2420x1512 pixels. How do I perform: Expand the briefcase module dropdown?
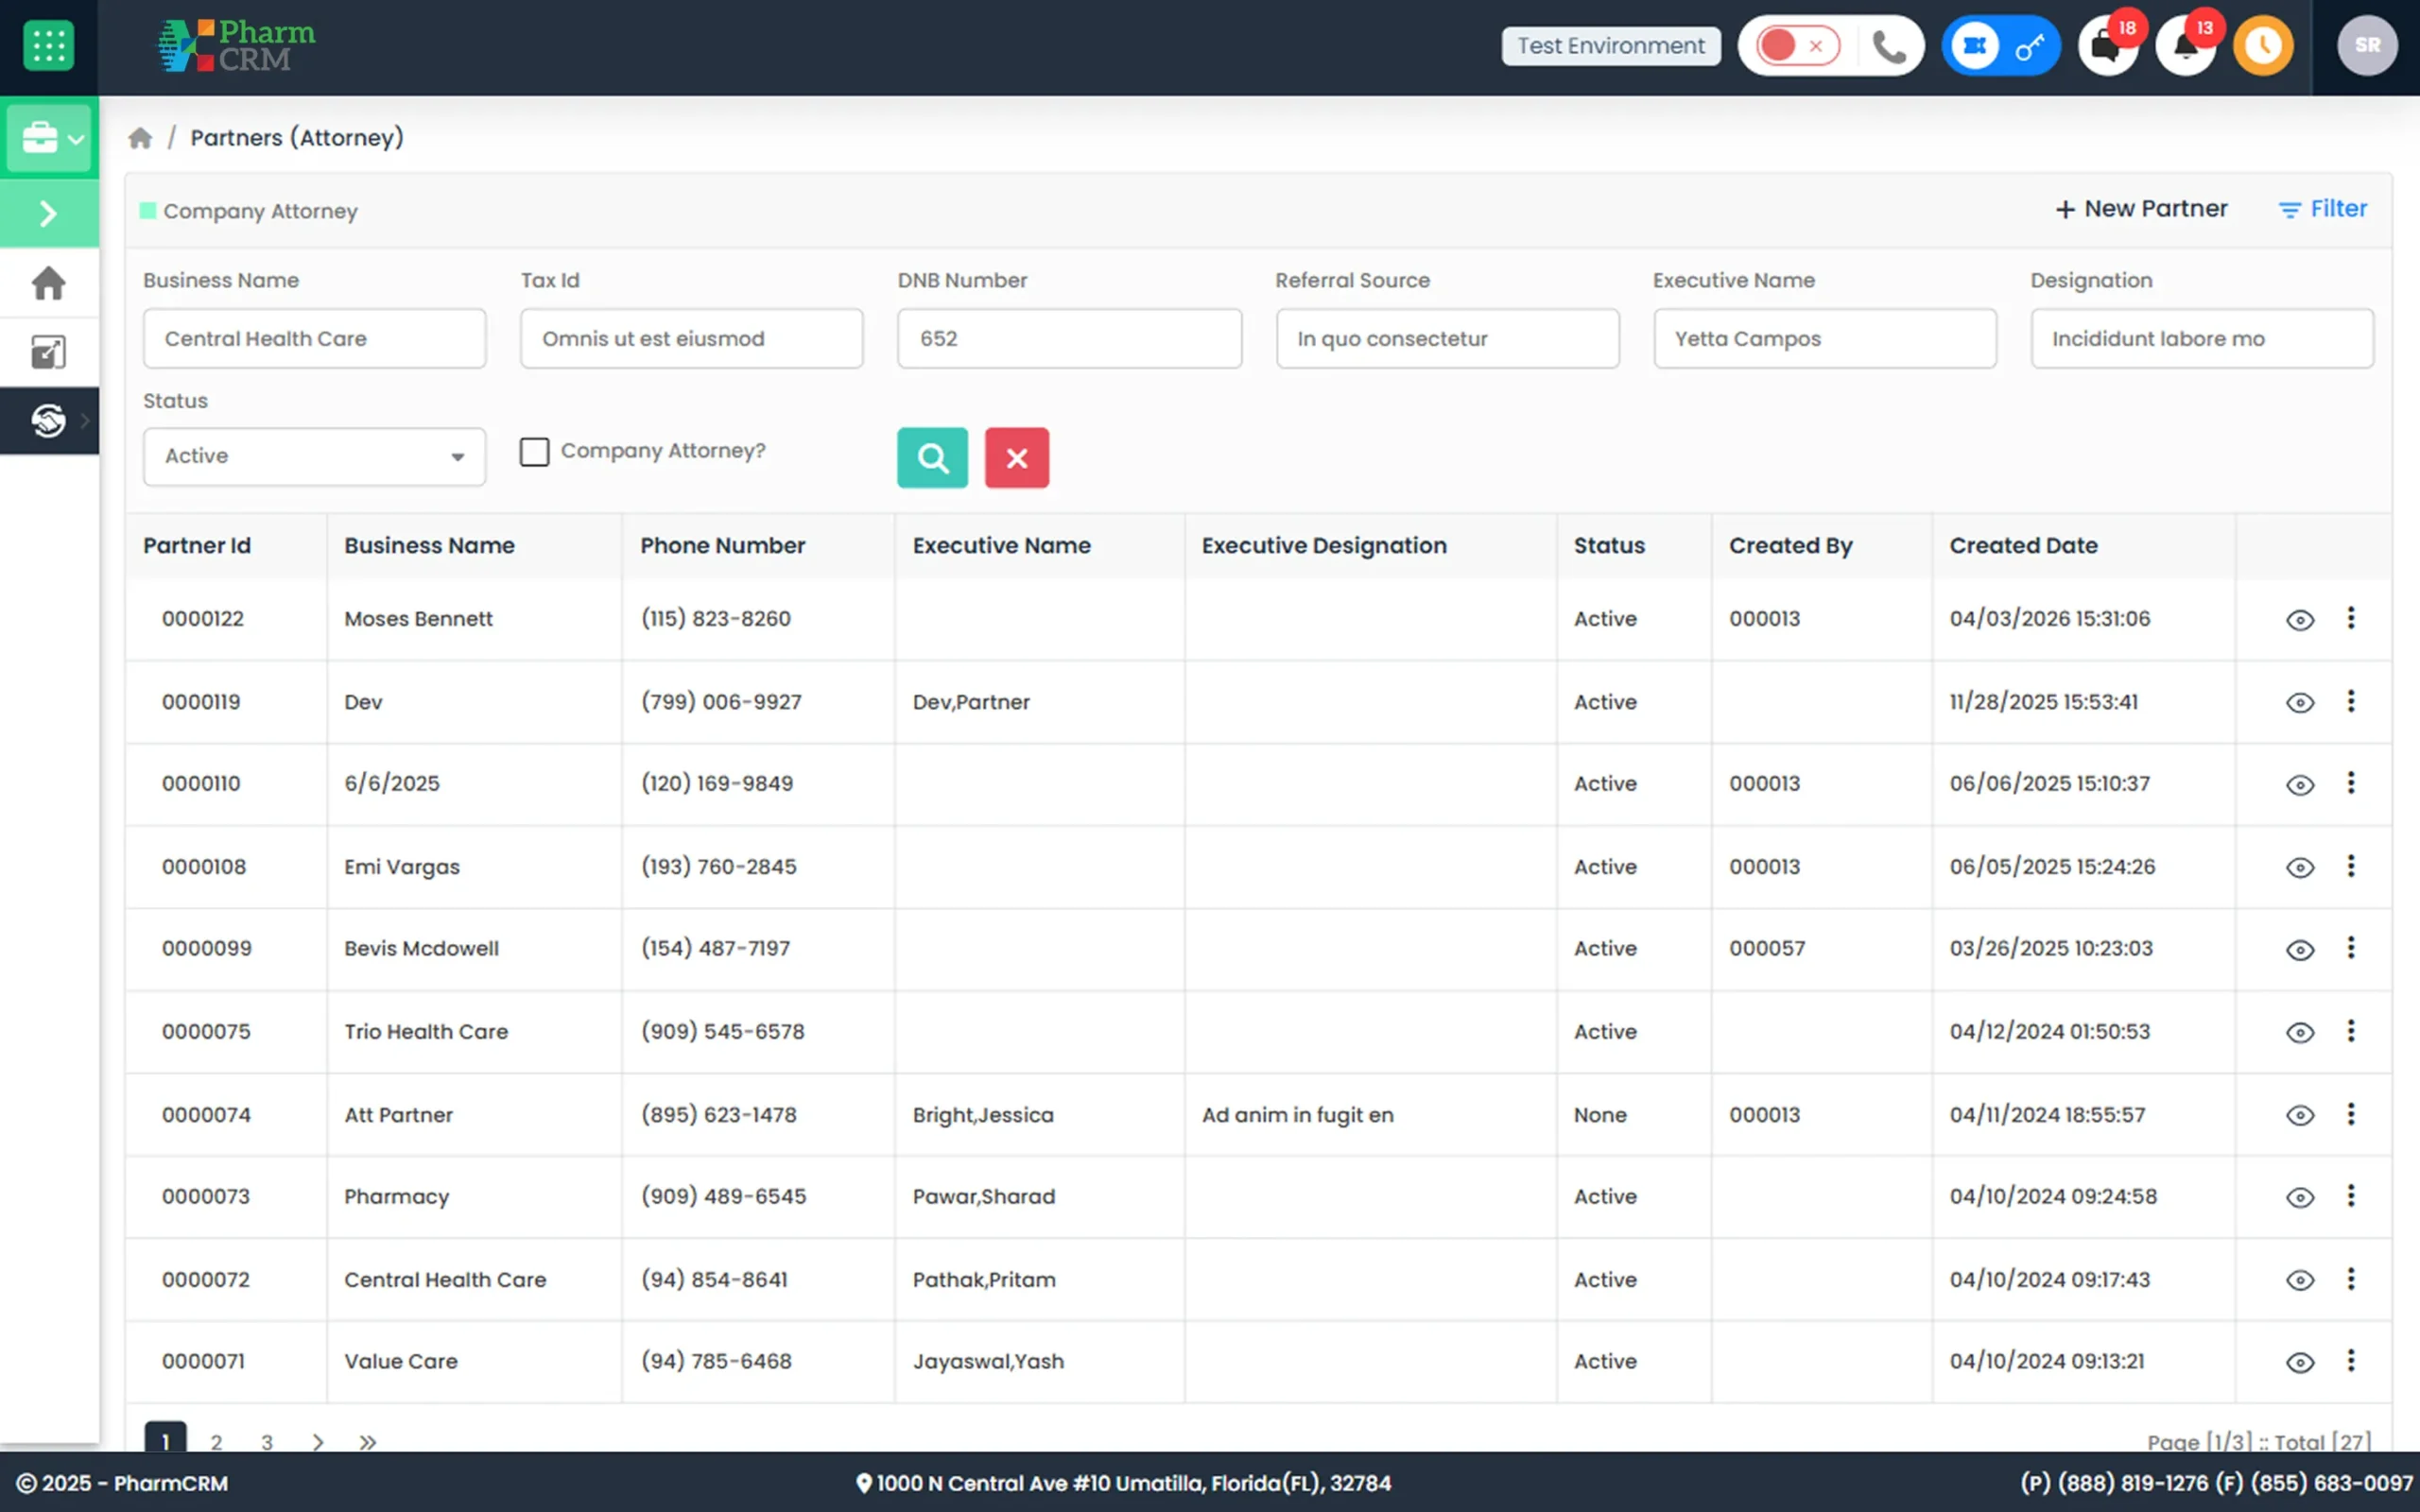click(x=49, y=138)
